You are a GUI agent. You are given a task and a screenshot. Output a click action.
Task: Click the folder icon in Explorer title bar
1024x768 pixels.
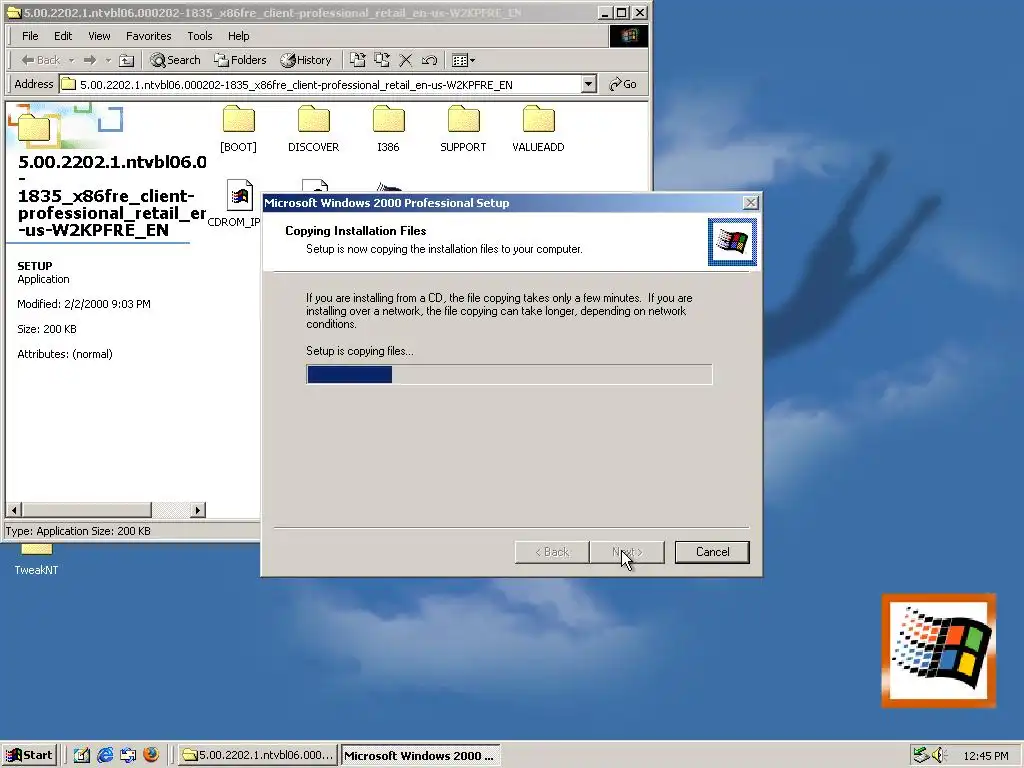click(x=14, y=12)
